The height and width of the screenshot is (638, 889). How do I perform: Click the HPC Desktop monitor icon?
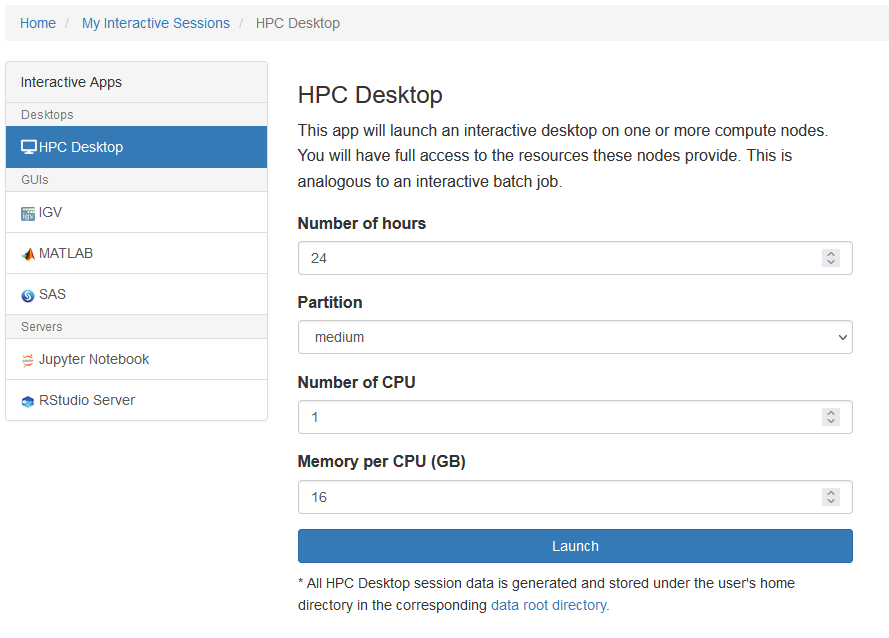click(29, 147)
